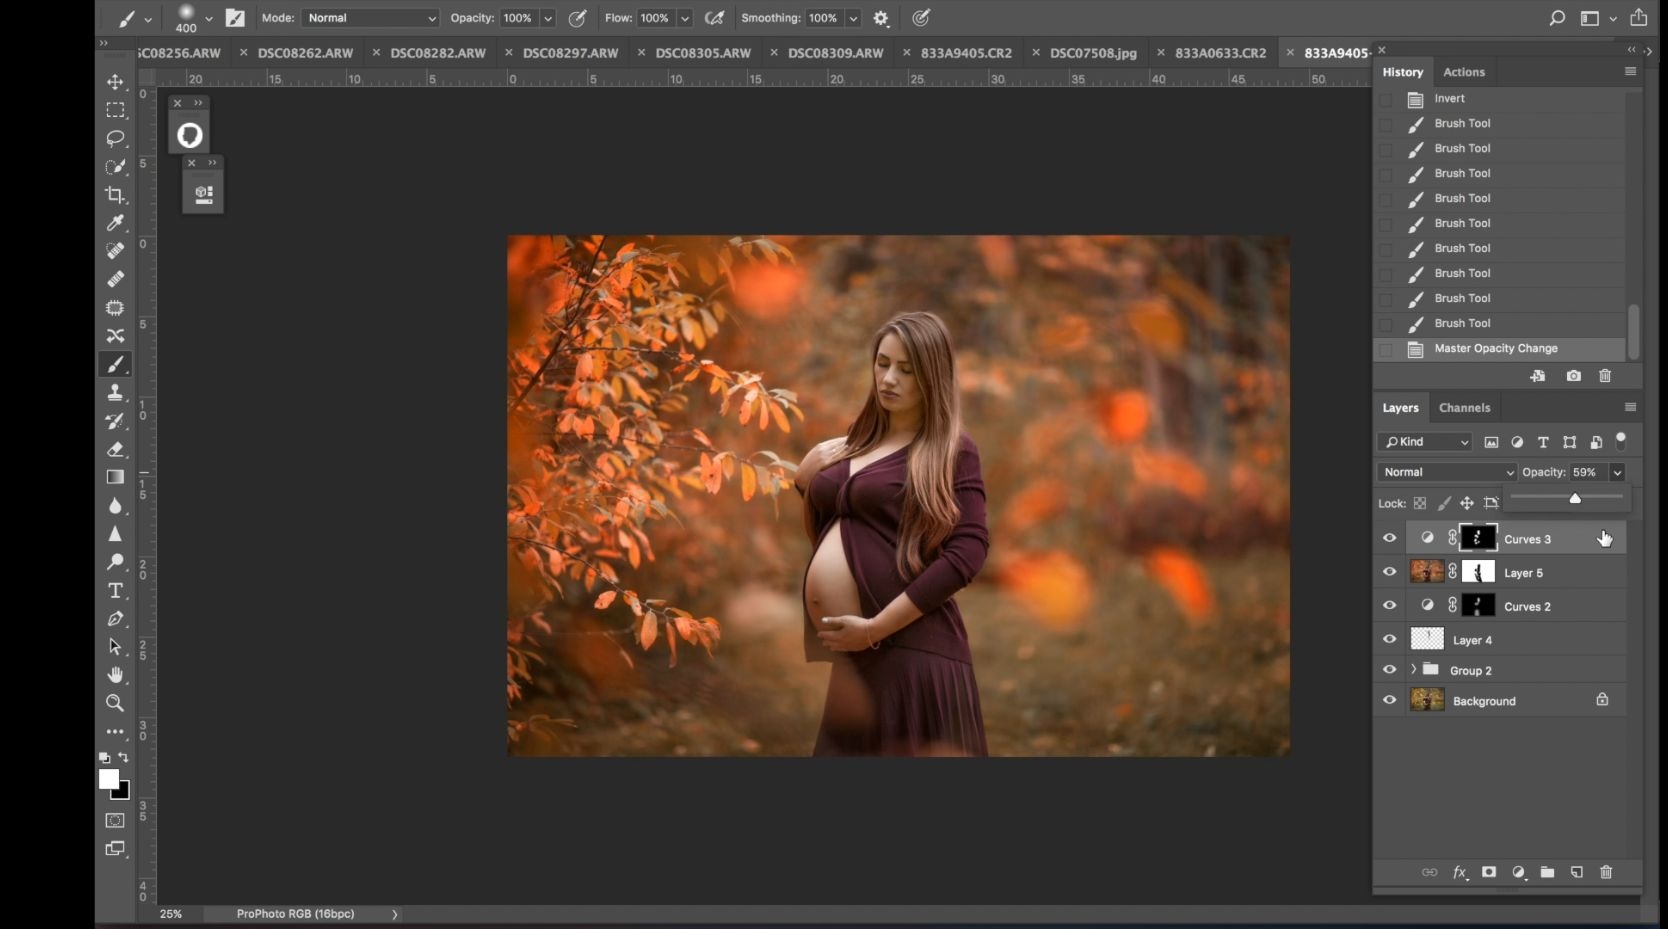Screen dimensions: 1668x929
Task: Select the Pen tool
Action: 116,619
